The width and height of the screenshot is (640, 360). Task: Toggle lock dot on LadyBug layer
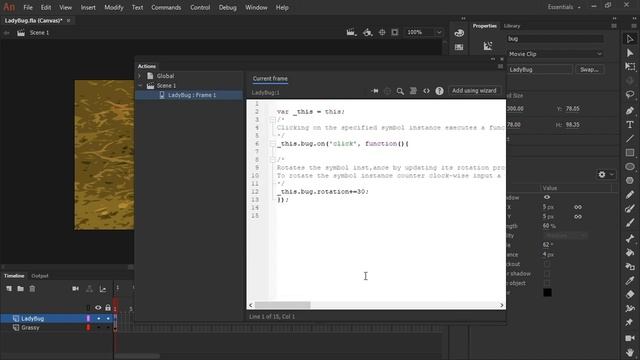(108, 318)
